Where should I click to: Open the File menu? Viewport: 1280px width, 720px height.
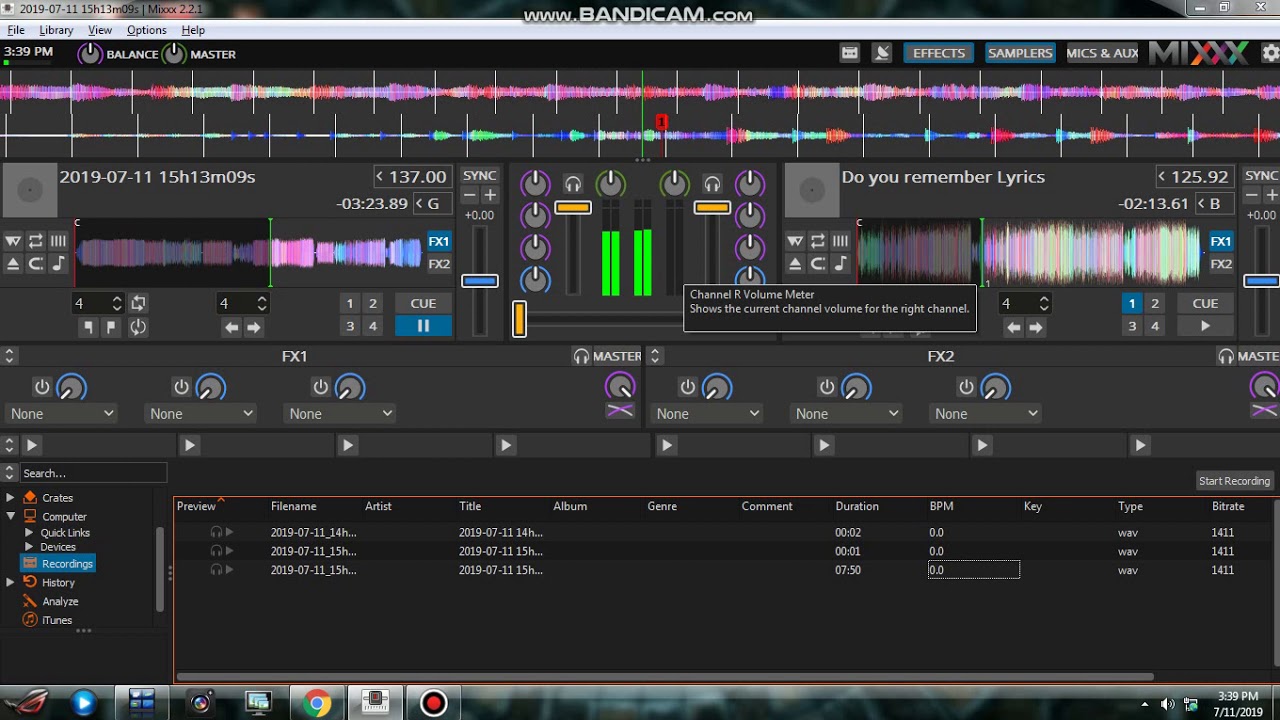click(16, 30)
